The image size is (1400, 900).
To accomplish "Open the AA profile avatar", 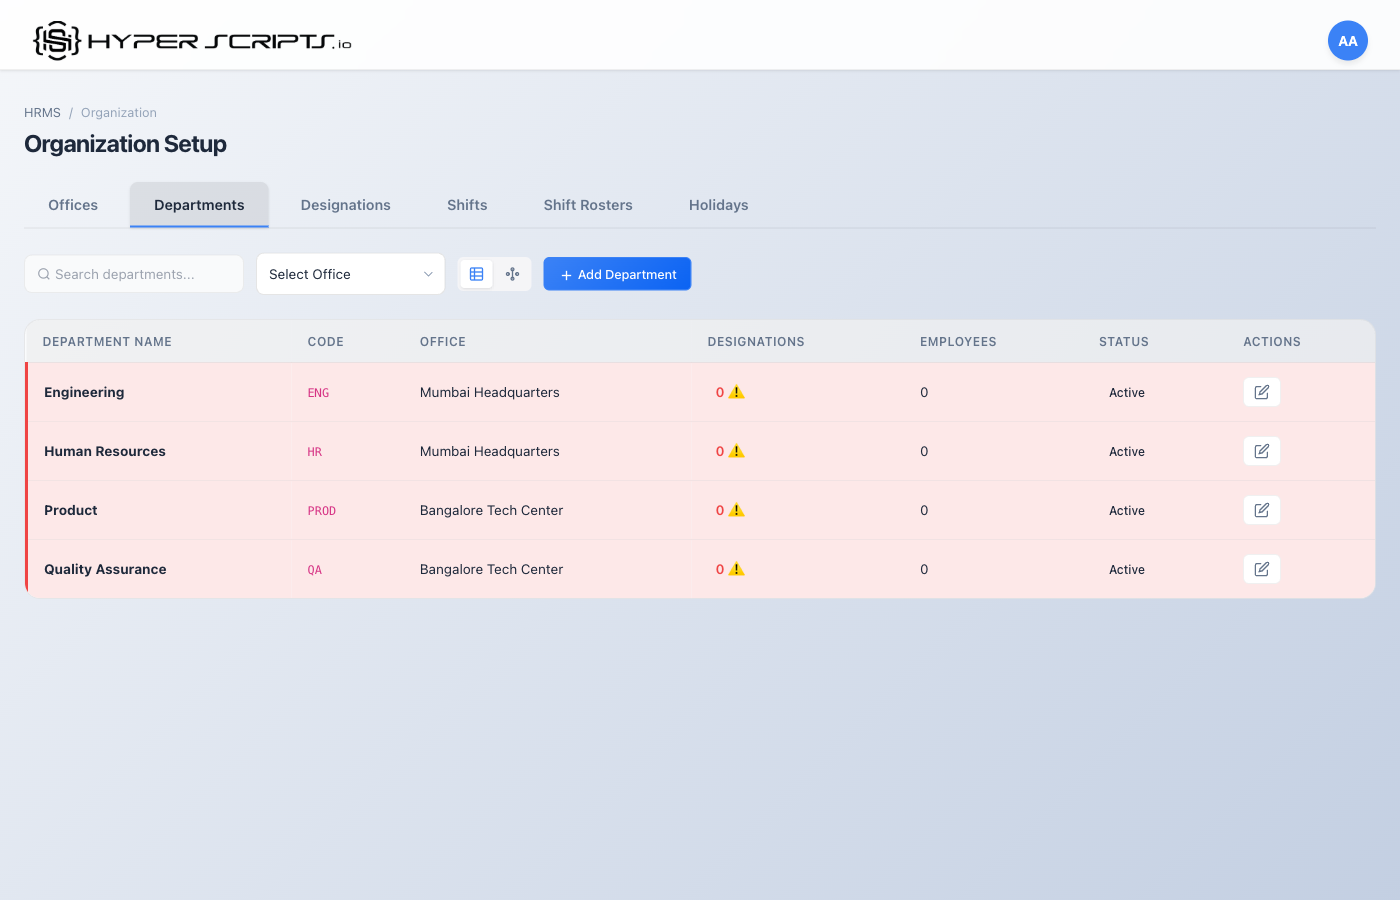I will click(1347, 40).
